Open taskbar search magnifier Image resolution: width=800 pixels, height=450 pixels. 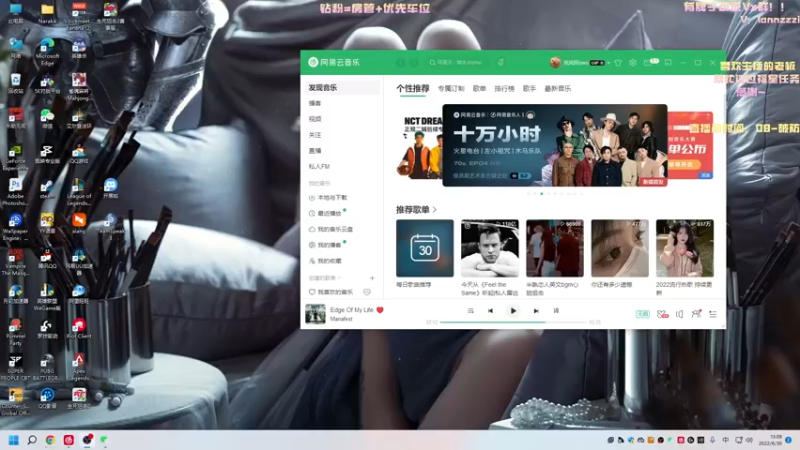[x=32, y=440]
